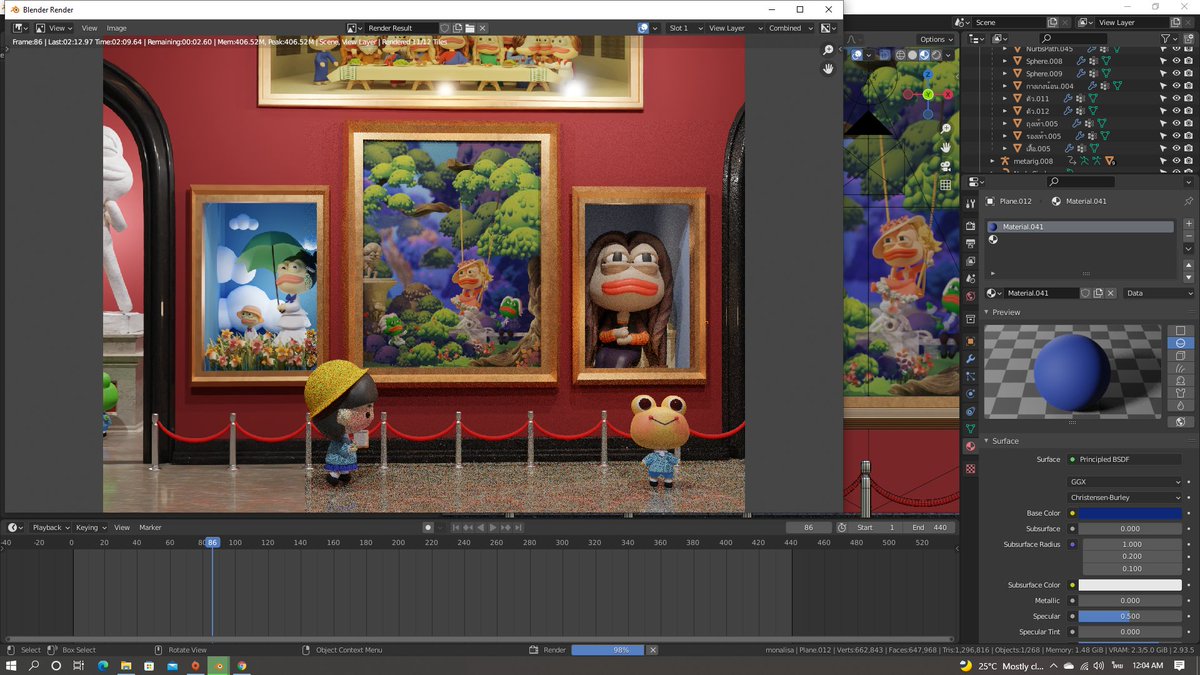Cancel the render progress job
1200x675 pixels.
(x=653, y=650)
